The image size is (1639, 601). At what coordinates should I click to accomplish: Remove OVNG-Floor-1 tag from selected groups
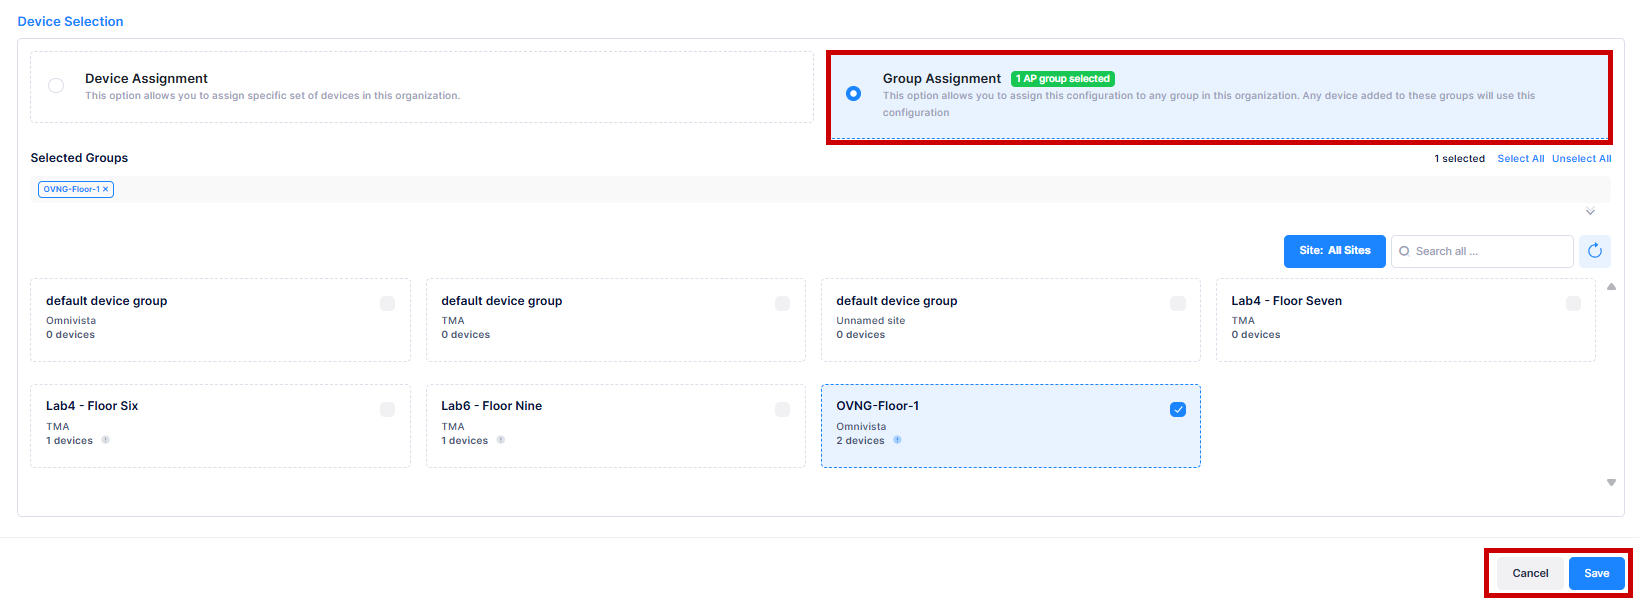106,189
